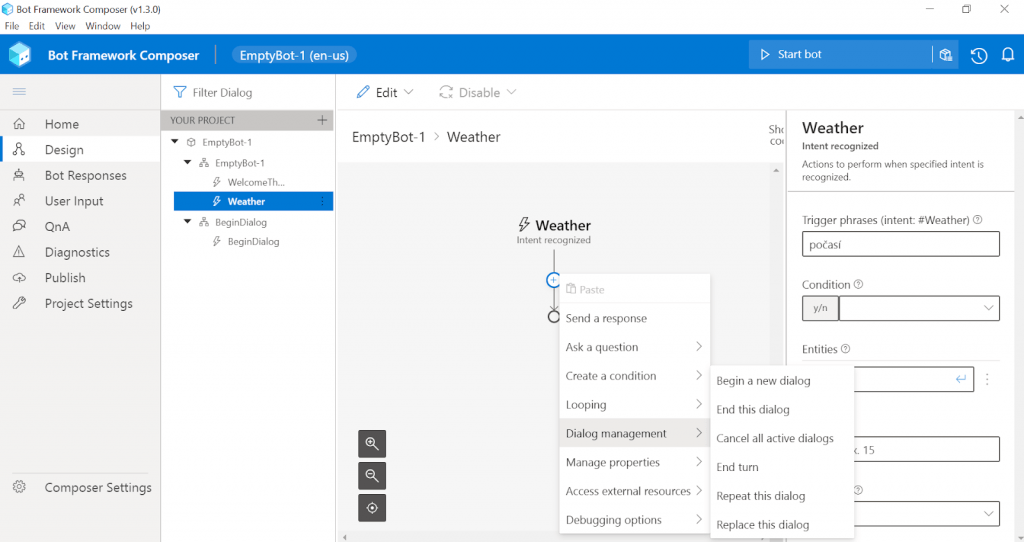Click the zoom out magnifier button
The height and width of the screenshot is (542, 1024).
point(372,476)
